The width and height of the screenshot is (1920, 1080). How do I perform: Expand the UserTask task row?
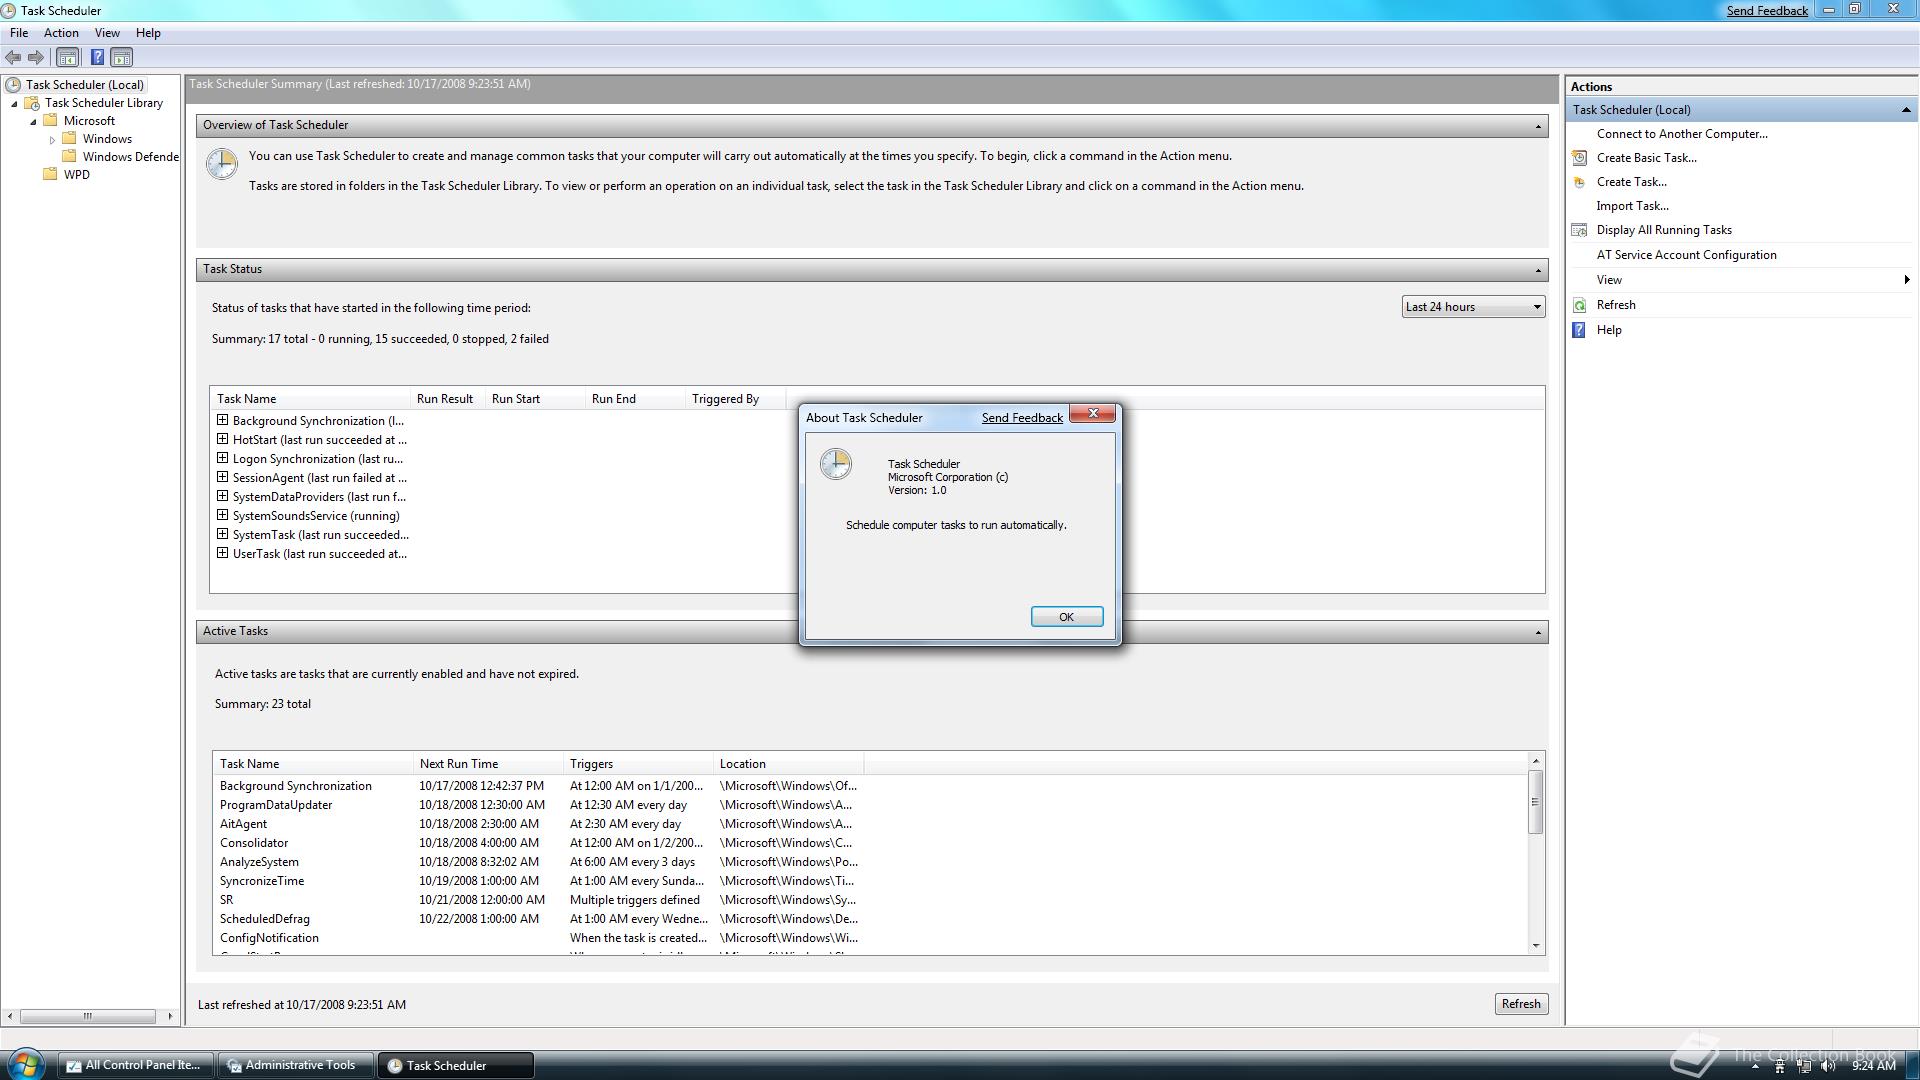click(x=222, y=553)
